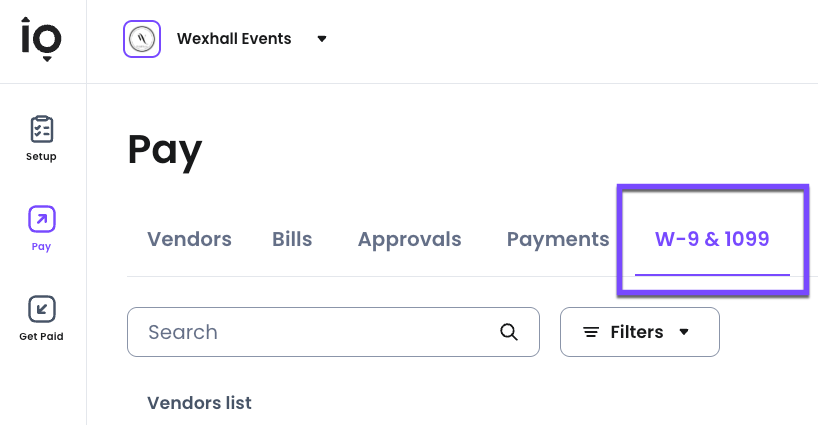Select the Pay arrow icon in sidebar
The image size is (818, 425).
point(42,219)
